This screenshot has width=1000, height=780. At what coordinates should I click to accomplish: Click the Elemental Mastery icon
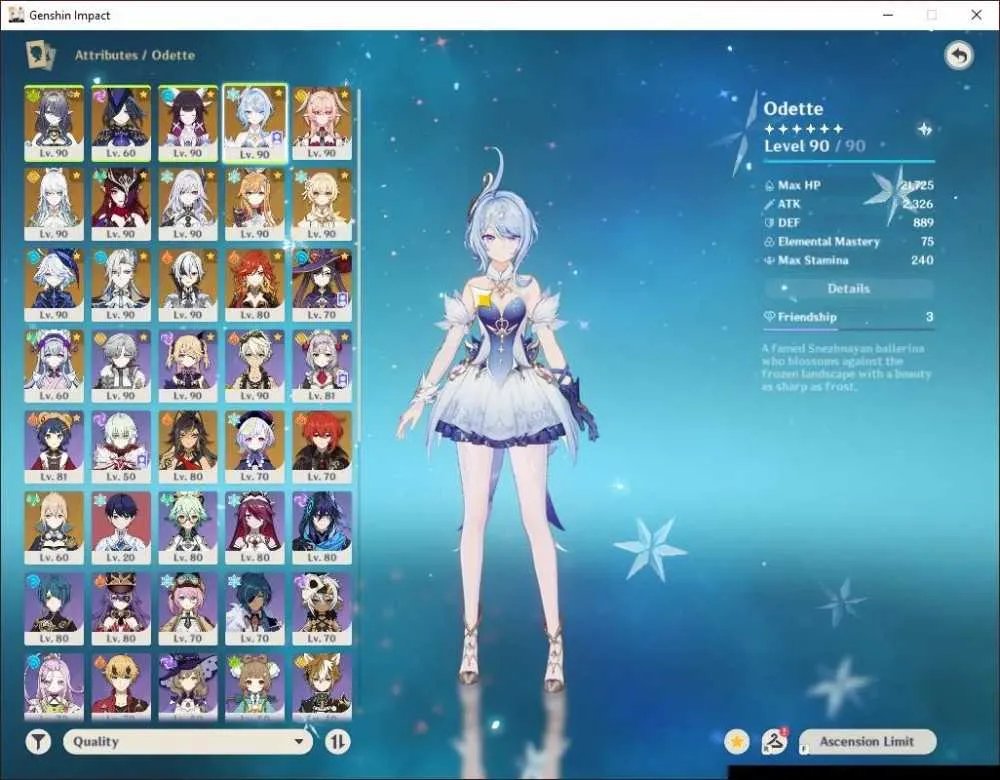[769, 242]
